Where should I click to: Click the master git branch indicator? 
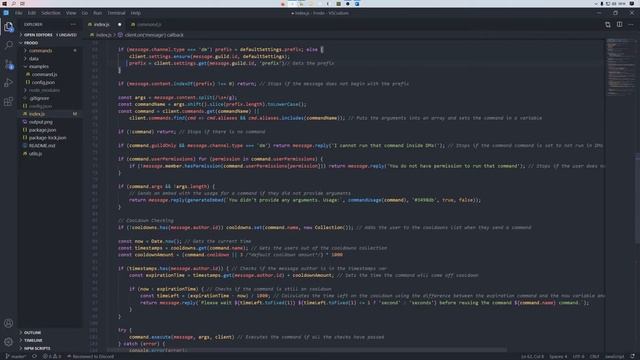[x=16, y=356]
